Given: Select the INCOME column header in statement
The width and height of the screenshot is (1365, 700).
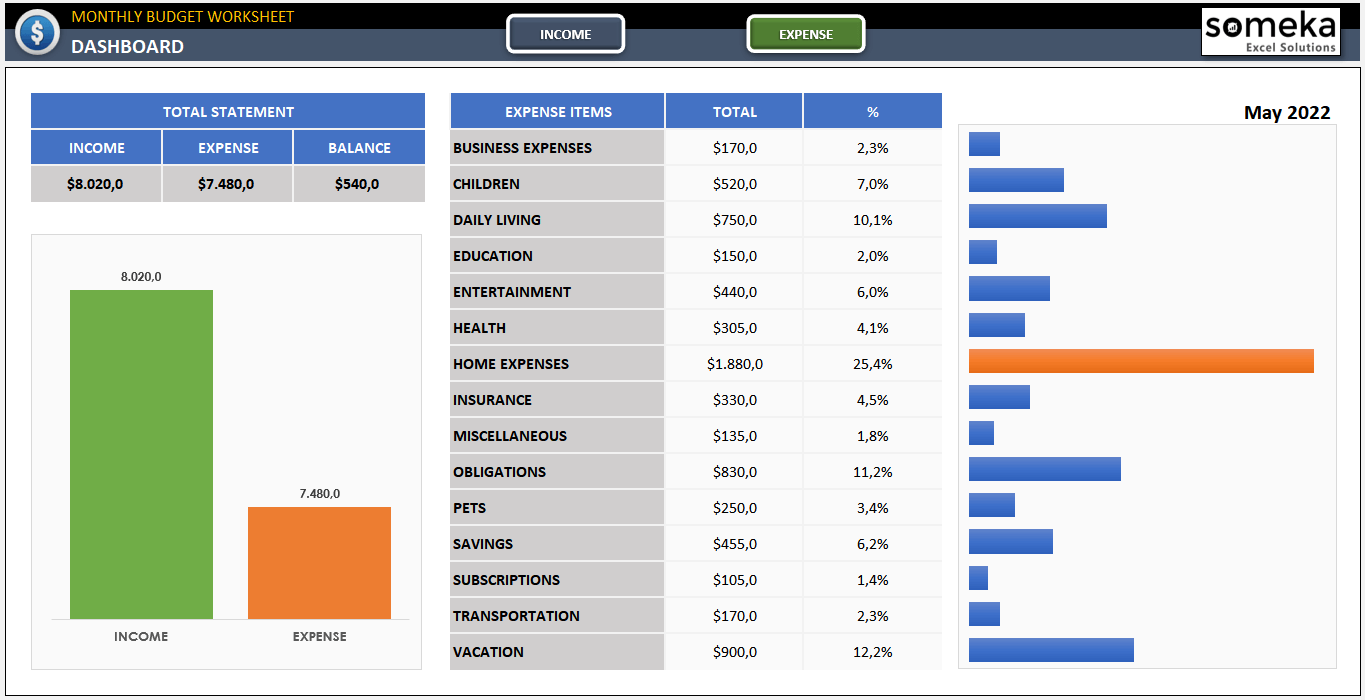Looking at the screenshot, I should pos(97,147).
